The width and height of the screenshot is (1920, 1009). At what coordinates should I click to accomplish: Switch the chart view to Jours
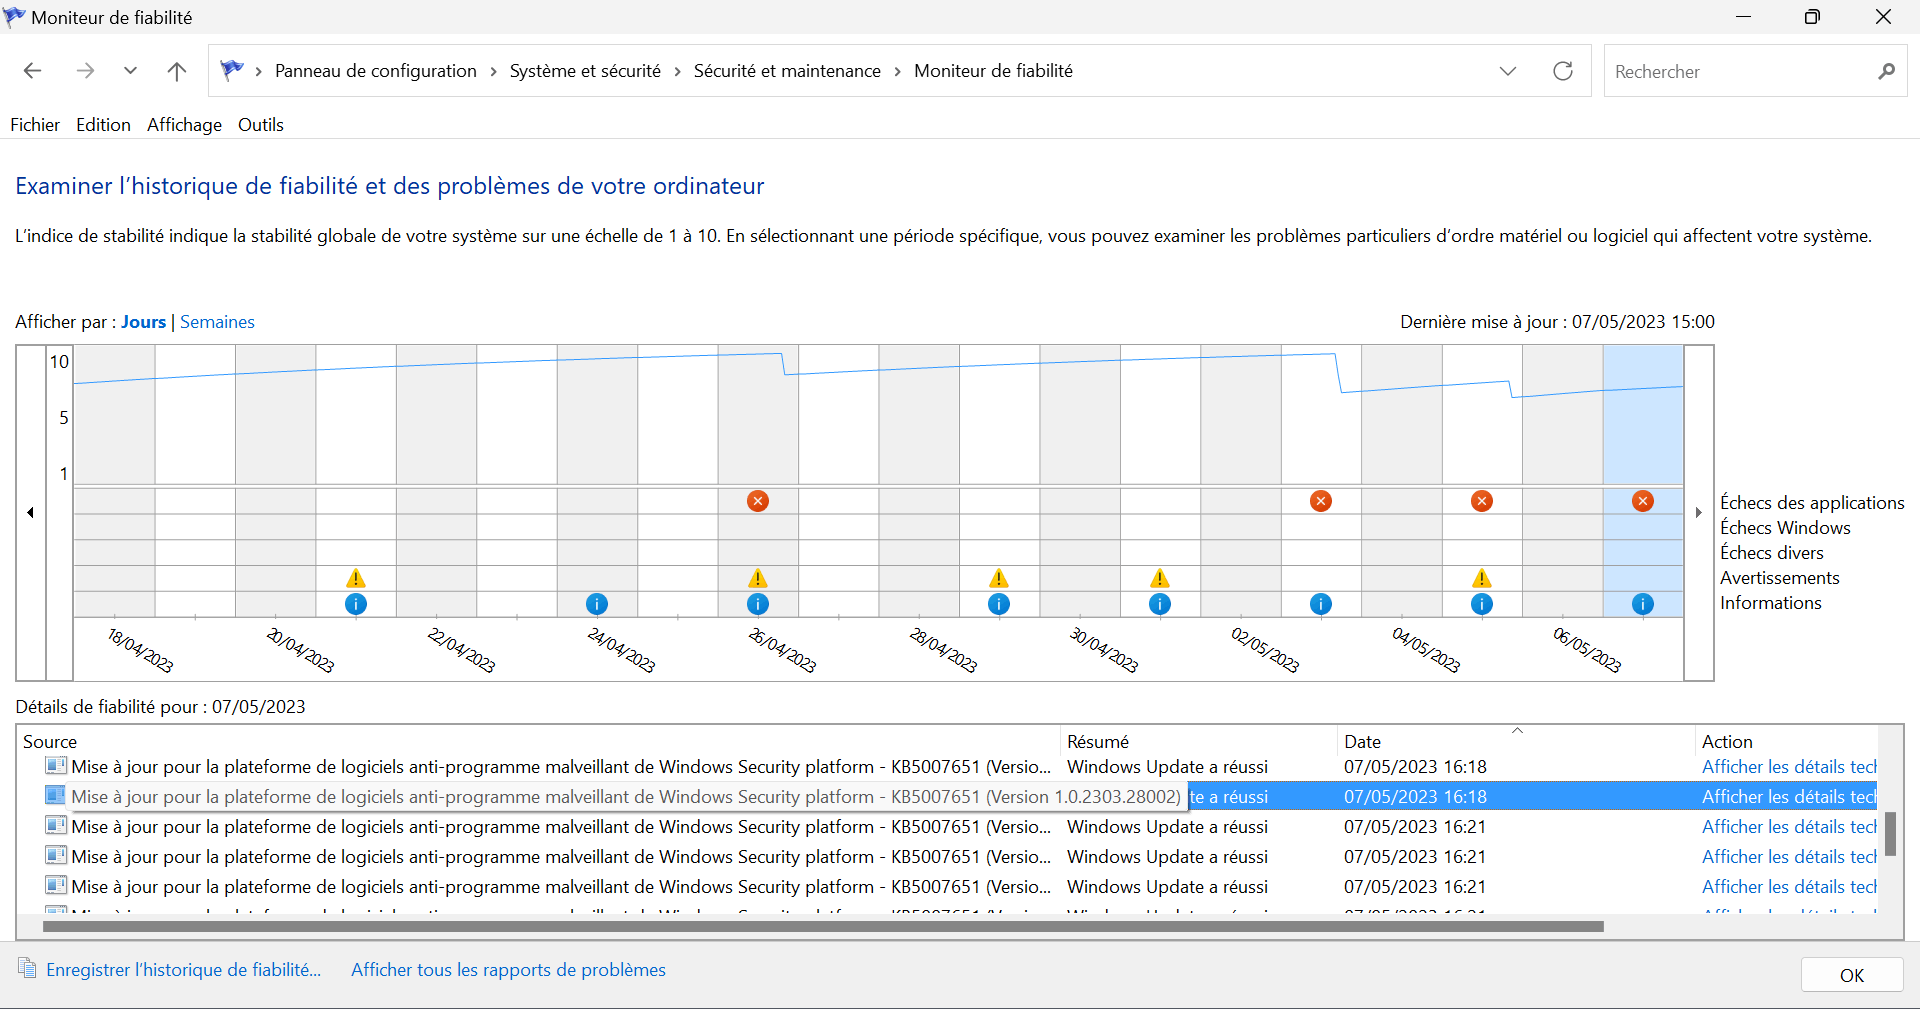click(x=144, y=322)
